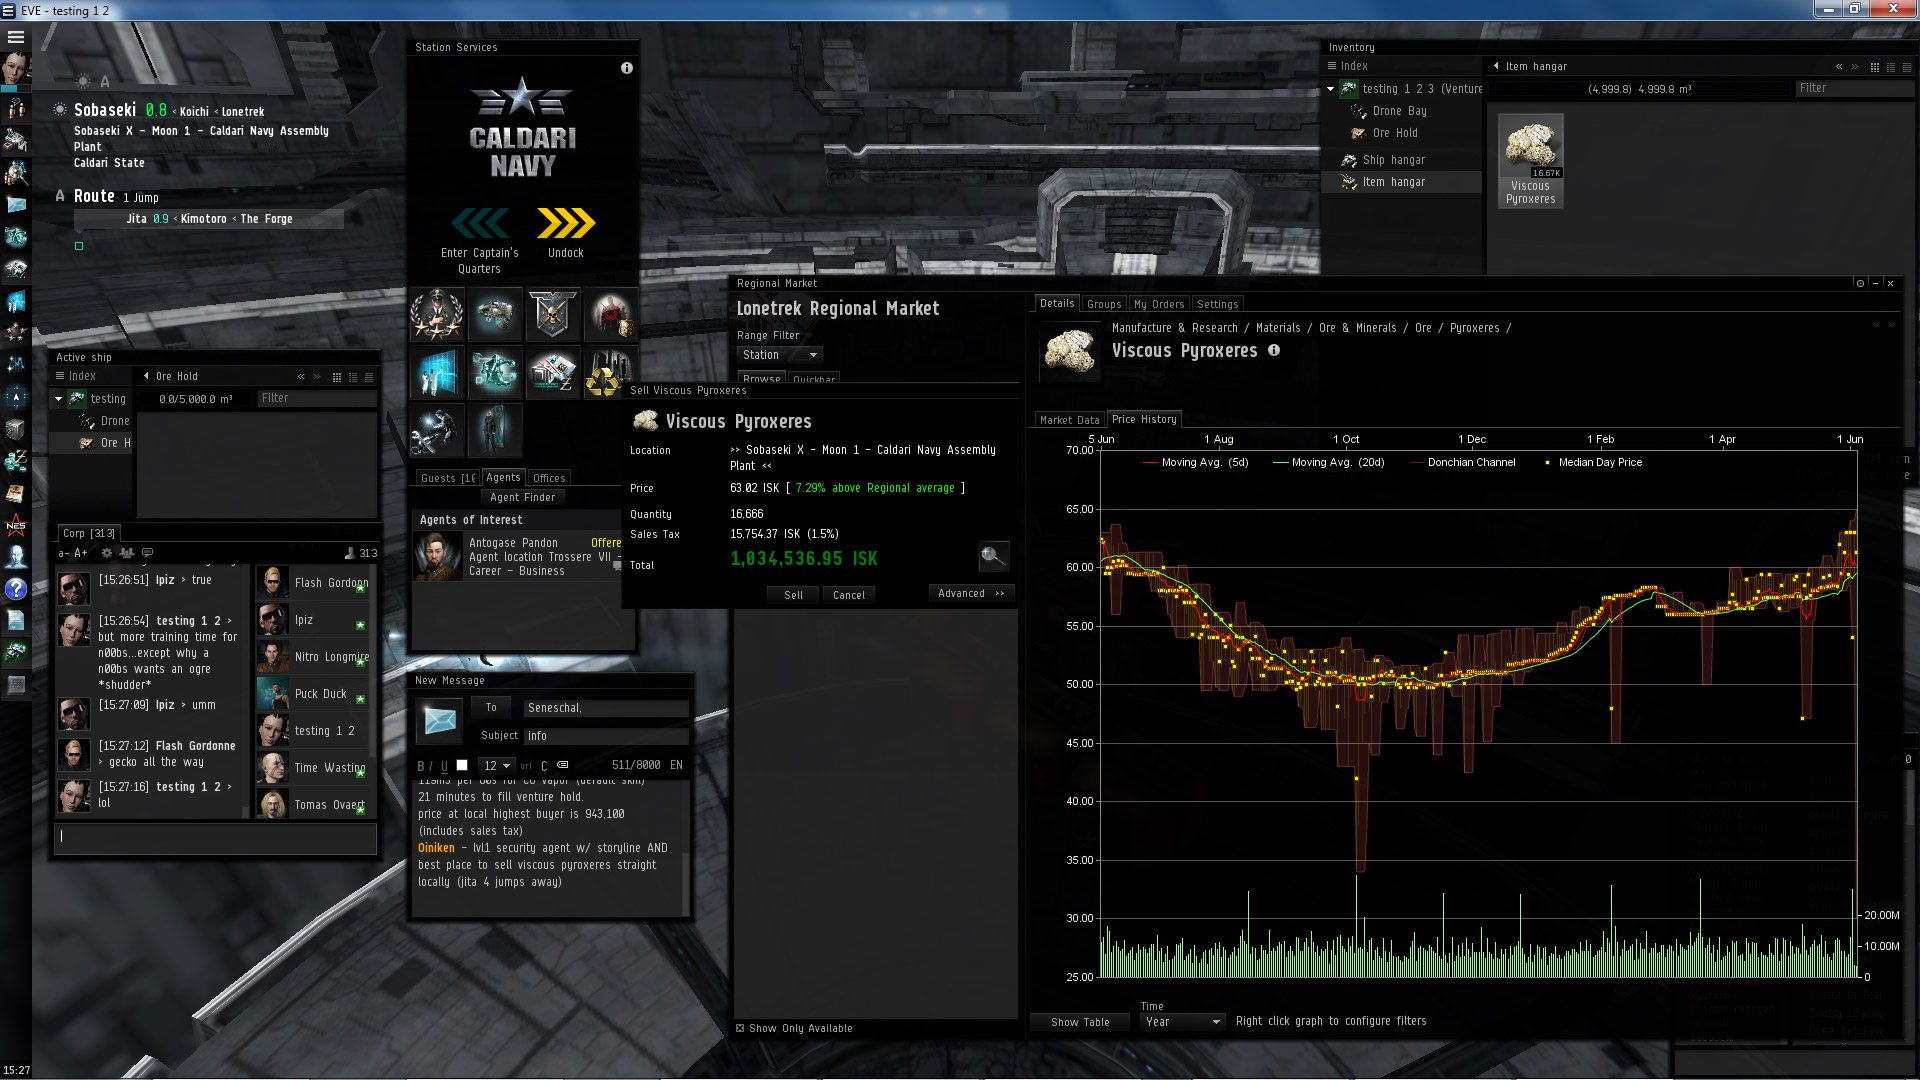Click the Caldari Navy station info icon
1920x1080 pixels.
[x=627, y=68]
